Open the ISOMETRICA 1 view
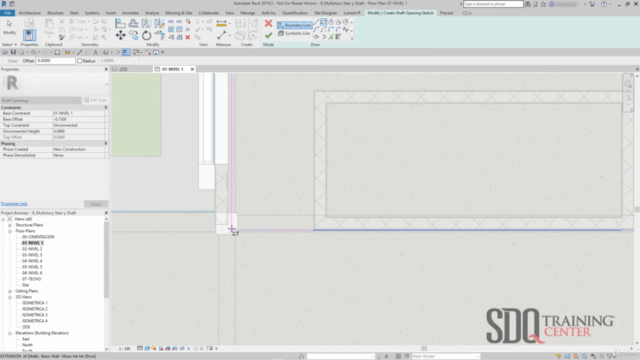The image size is (640, 360). point(35,303)
